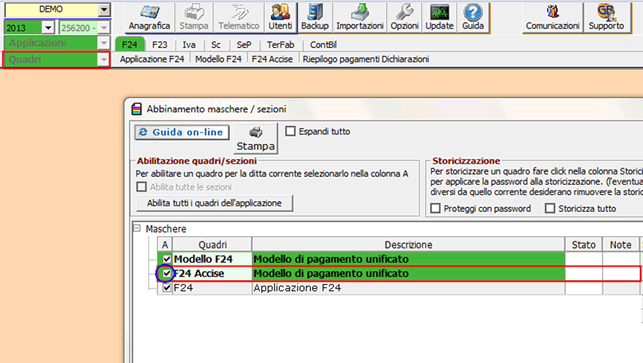Click the Descrizione column header
Image resolution: width=643 pixels, height=363 pixels.
(408, 245)
